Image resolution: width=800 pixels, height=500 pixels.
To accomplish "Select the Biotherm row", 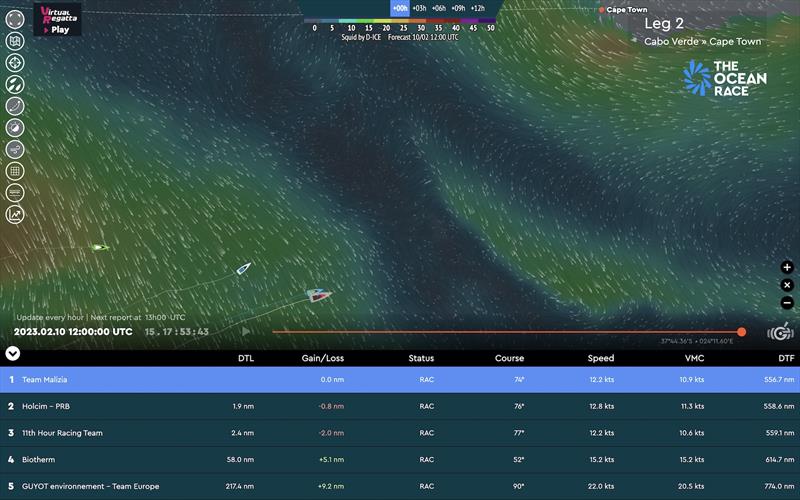I will pos(400,460).
